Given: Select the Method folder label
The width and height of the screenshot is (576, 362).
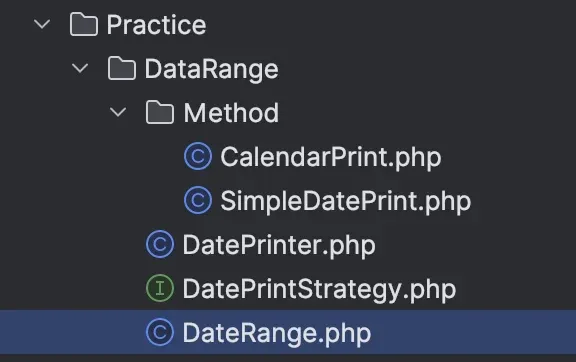Looking at the screenshot, I should tap(231, 112).
